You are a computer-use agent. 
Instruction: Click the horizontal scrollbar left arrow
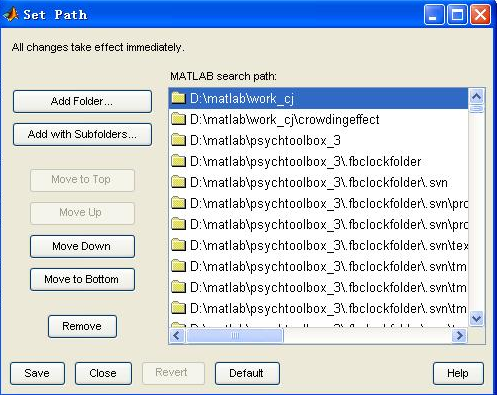click(x=177, y=335)
